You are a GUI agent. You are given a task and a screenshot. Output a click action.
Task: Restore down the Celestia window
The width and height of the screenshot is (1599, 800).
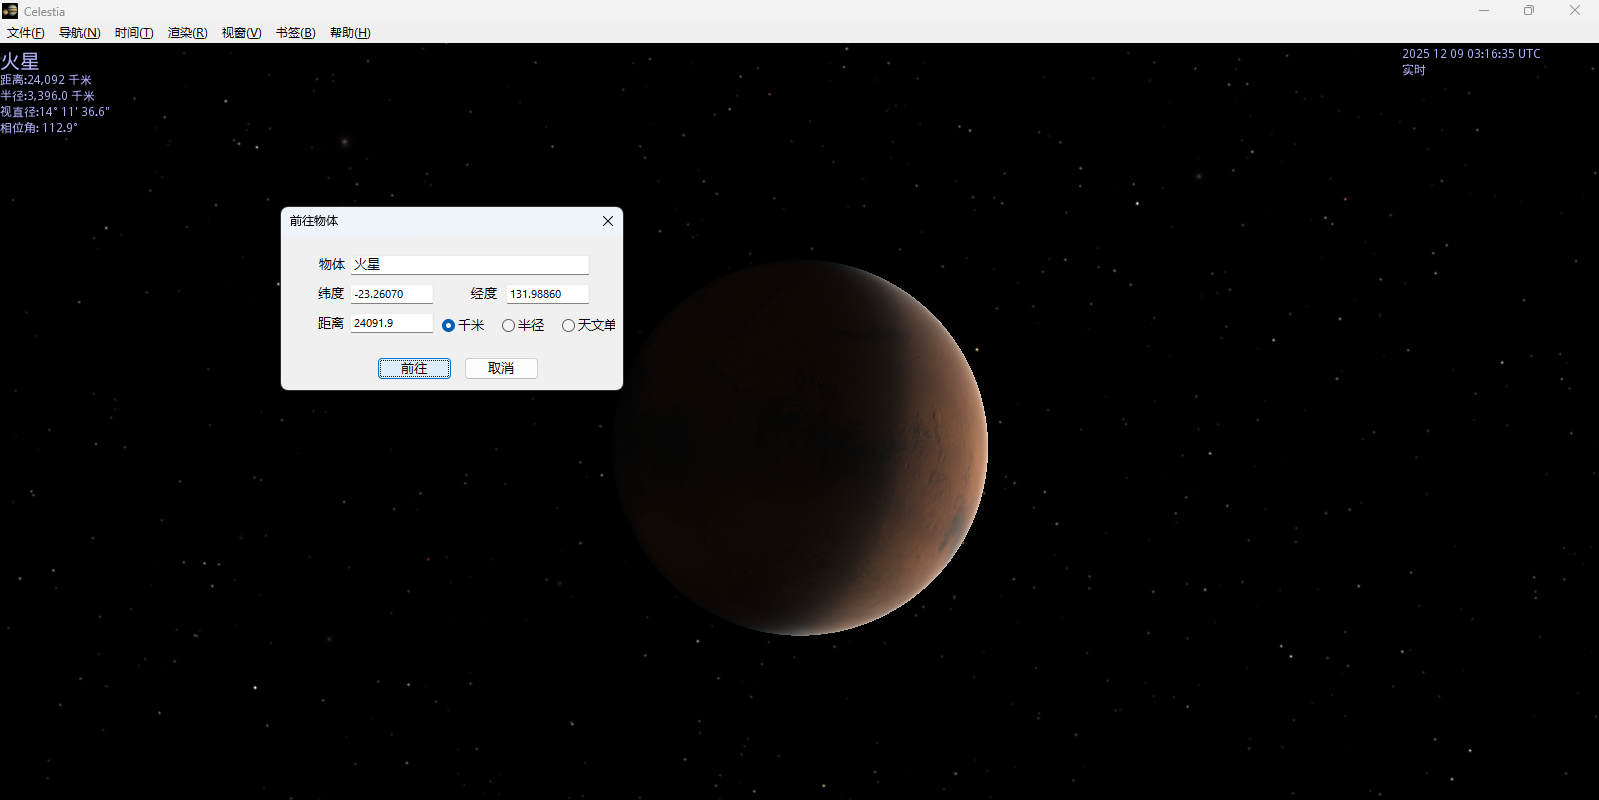coord(1529,11)
